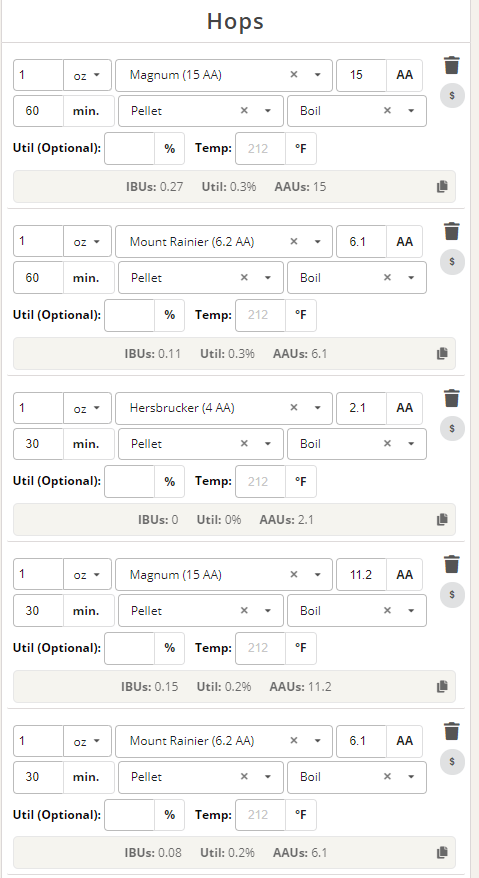The height and width of the screenshot is (878, 479).
Task: Copy the Hersbrucker hop stats row
Action: click(x=442, y=520)
